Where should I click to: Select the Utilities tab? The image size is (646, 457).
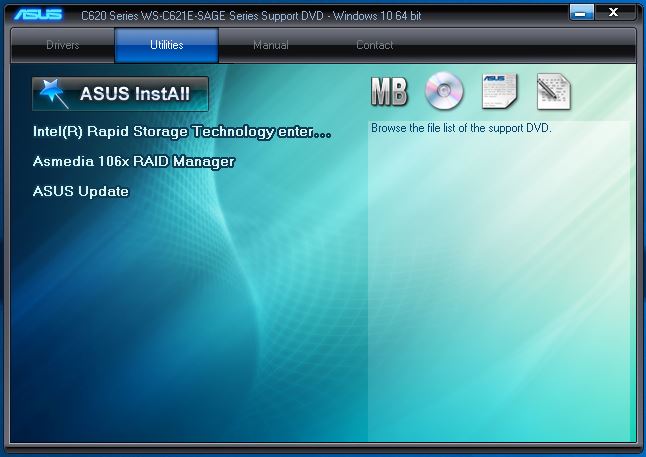[166, 45]
